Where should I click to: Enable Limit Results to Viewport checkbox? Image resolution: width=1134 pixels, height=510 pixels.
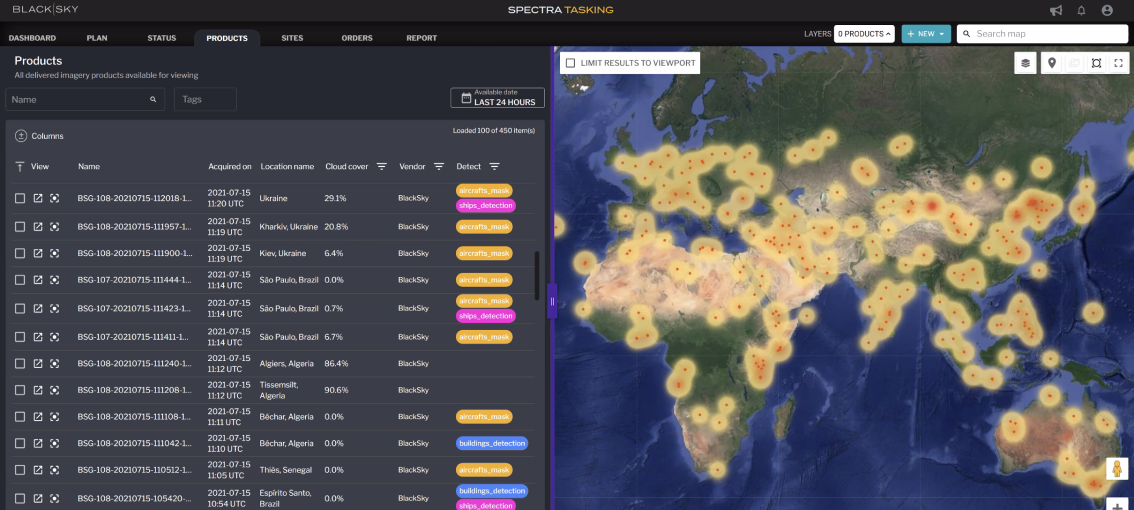(571, 63)
